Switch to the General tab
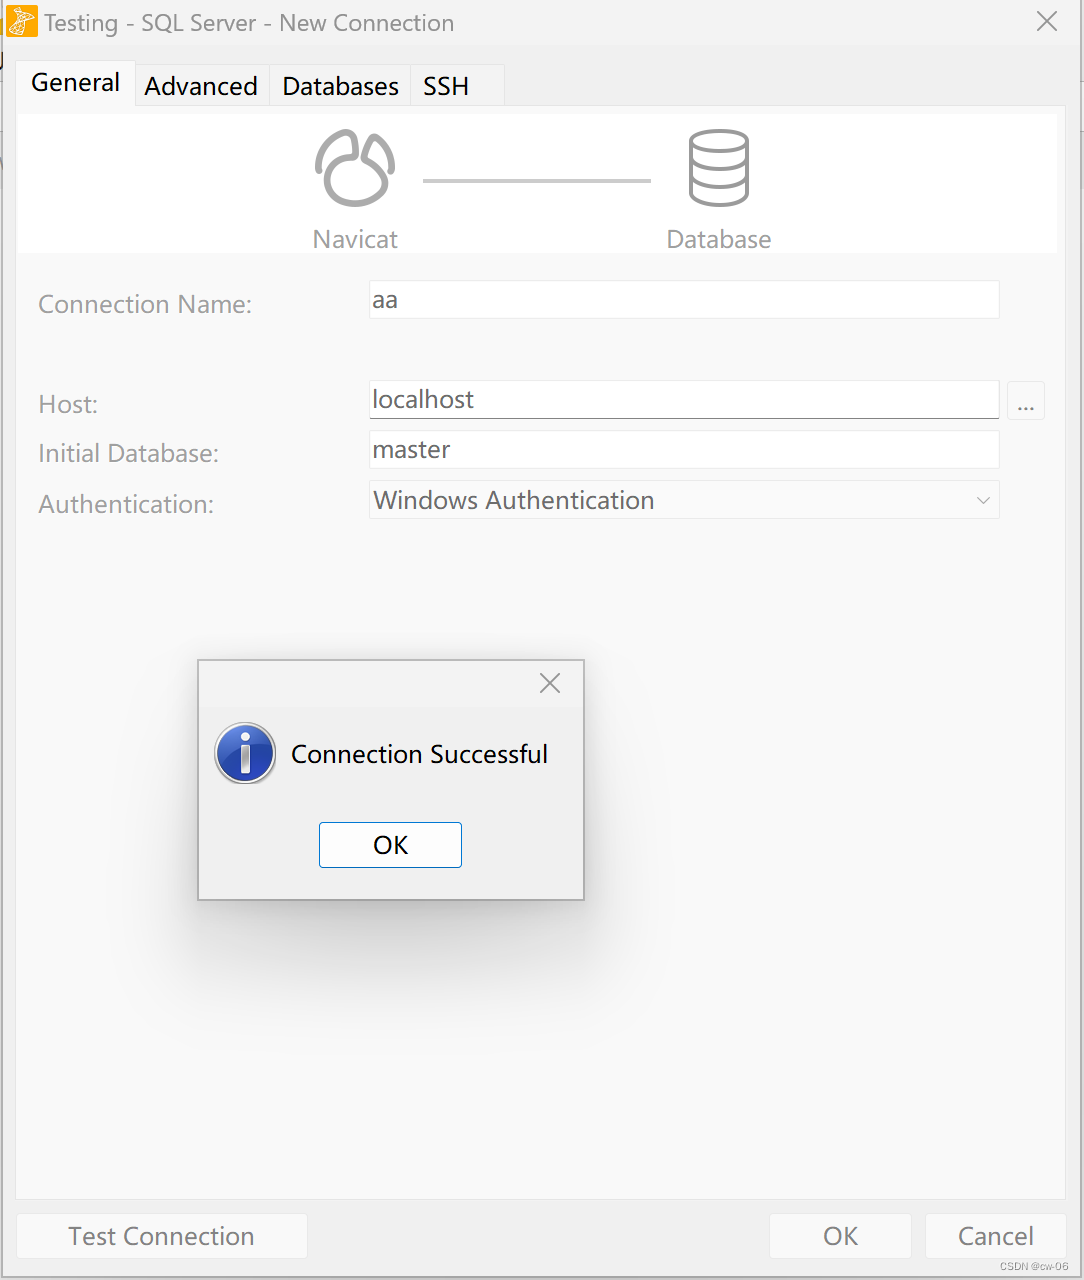Screen dimensions: 1084x1280 [75, 83]
